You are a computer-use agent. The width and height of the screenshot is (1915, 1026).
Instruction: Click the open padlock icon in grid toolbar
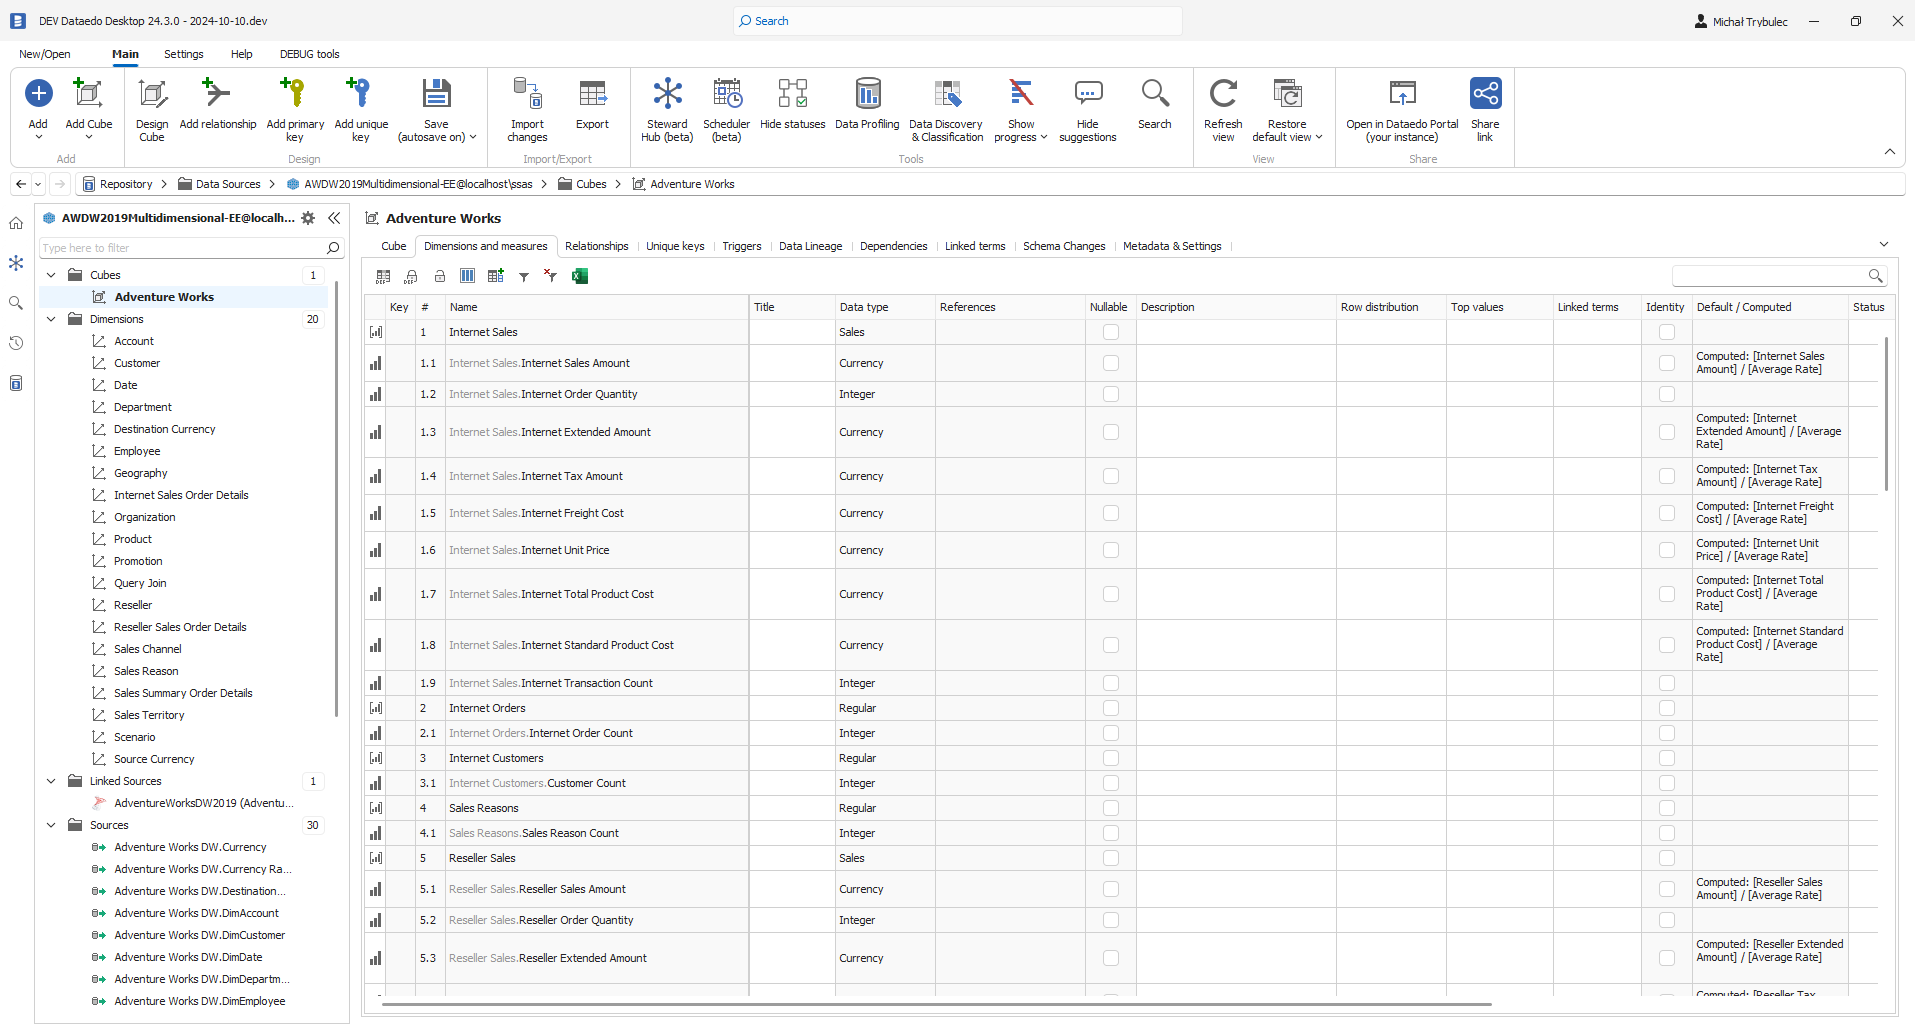[439, 276]
